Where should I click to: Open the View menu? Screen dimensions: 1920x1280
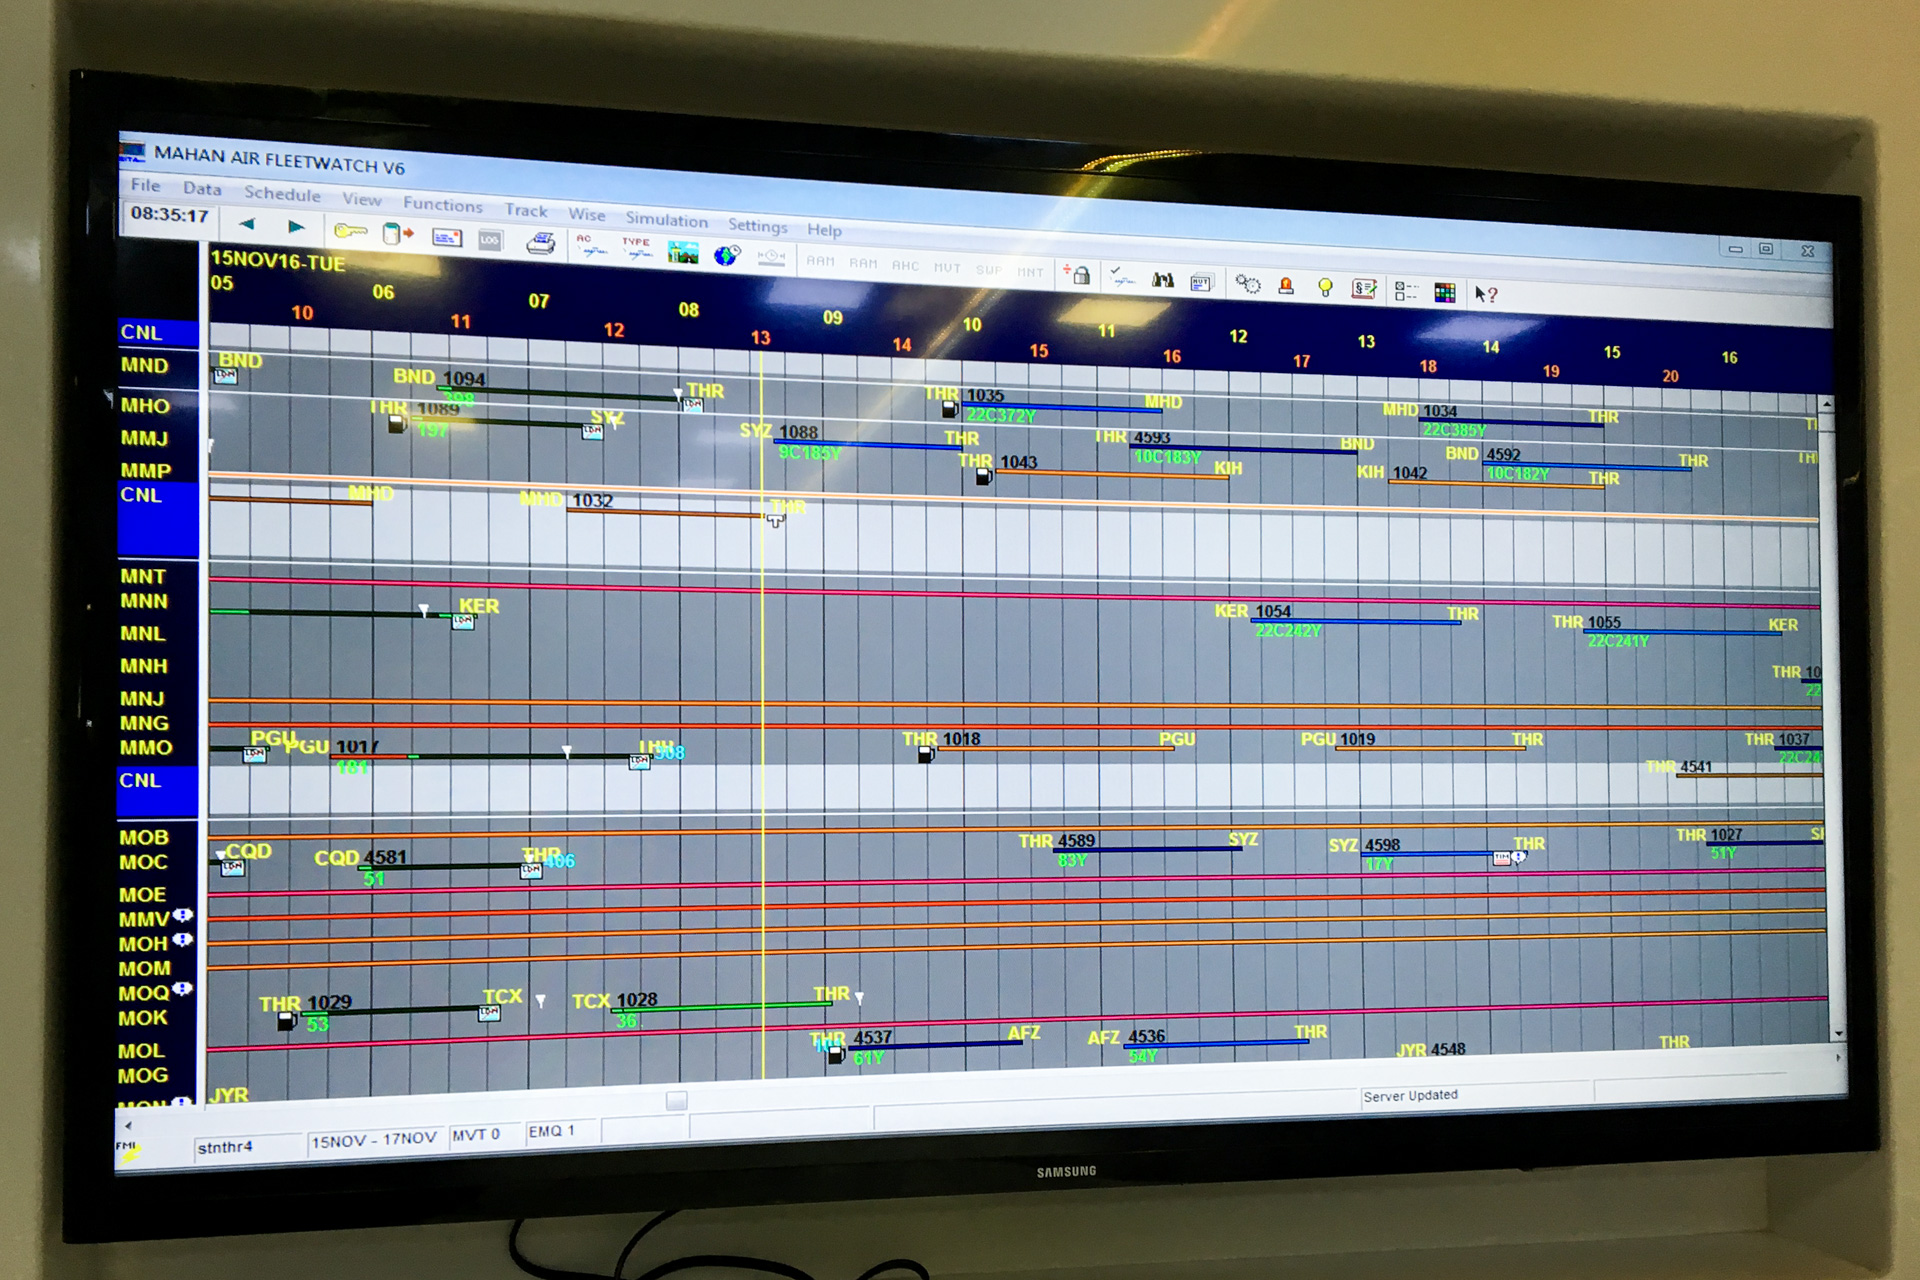click(x=362, y=199)
